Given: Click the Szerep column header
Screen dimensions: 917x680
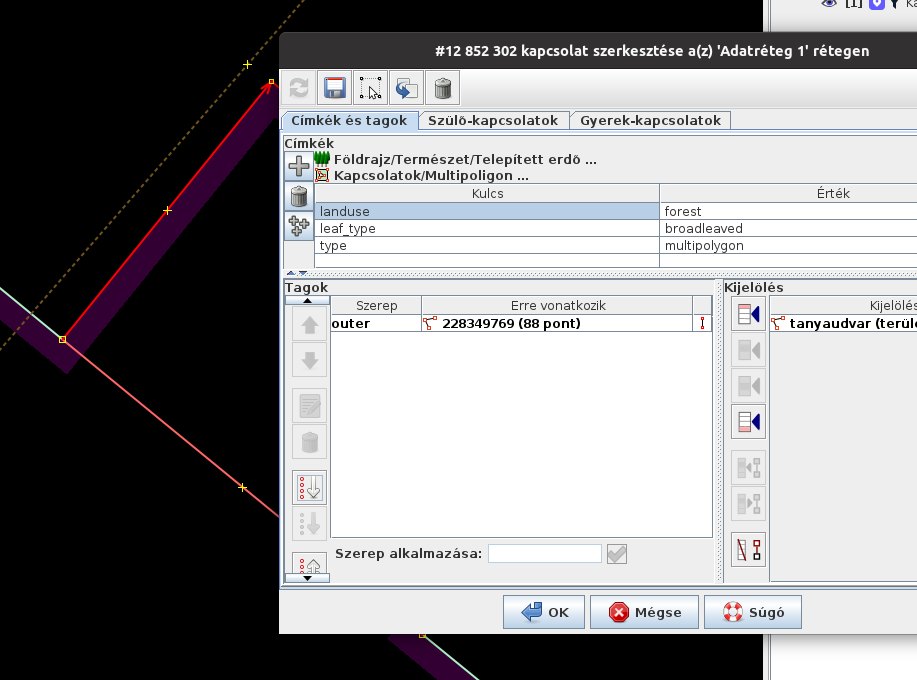Looking at the screenshot, I should (x=377, y=306).
